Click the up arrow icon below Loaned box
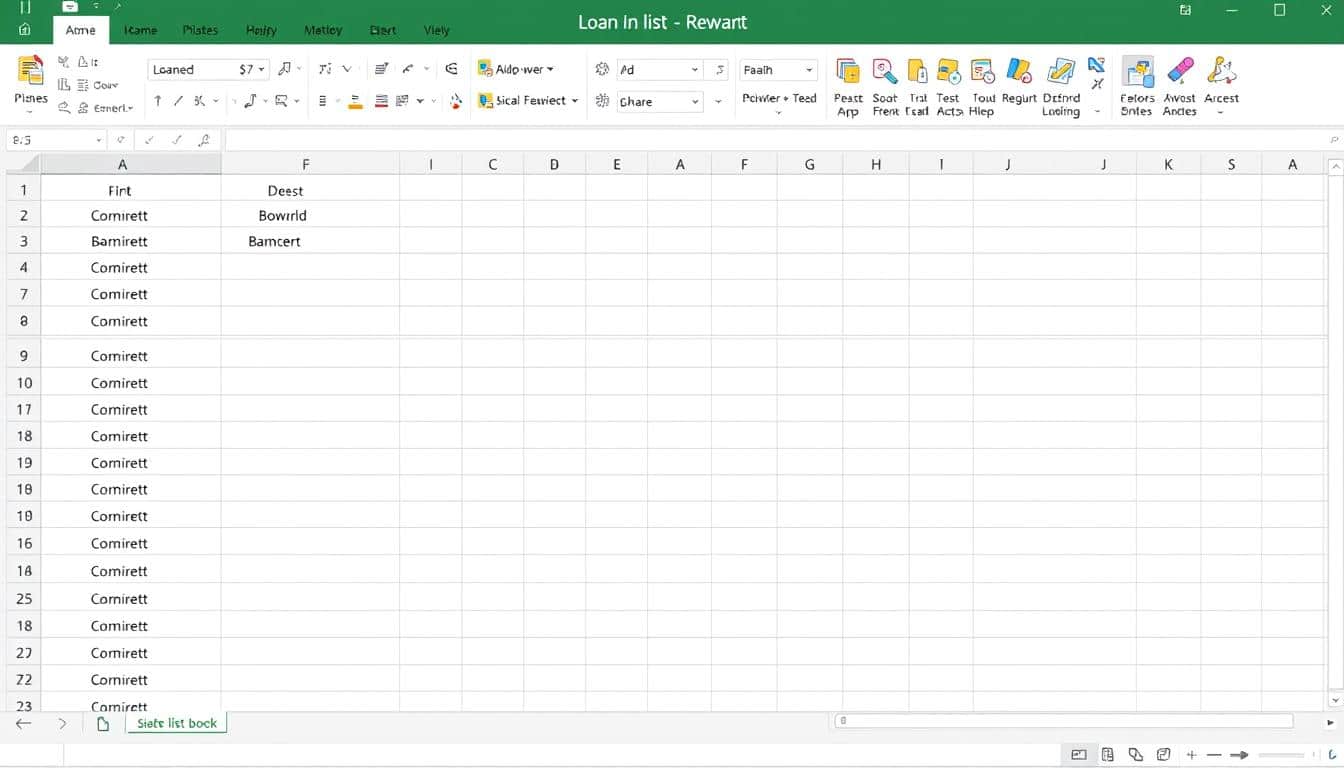Viewport: 1344px width, 768px height. click(157, 101)
